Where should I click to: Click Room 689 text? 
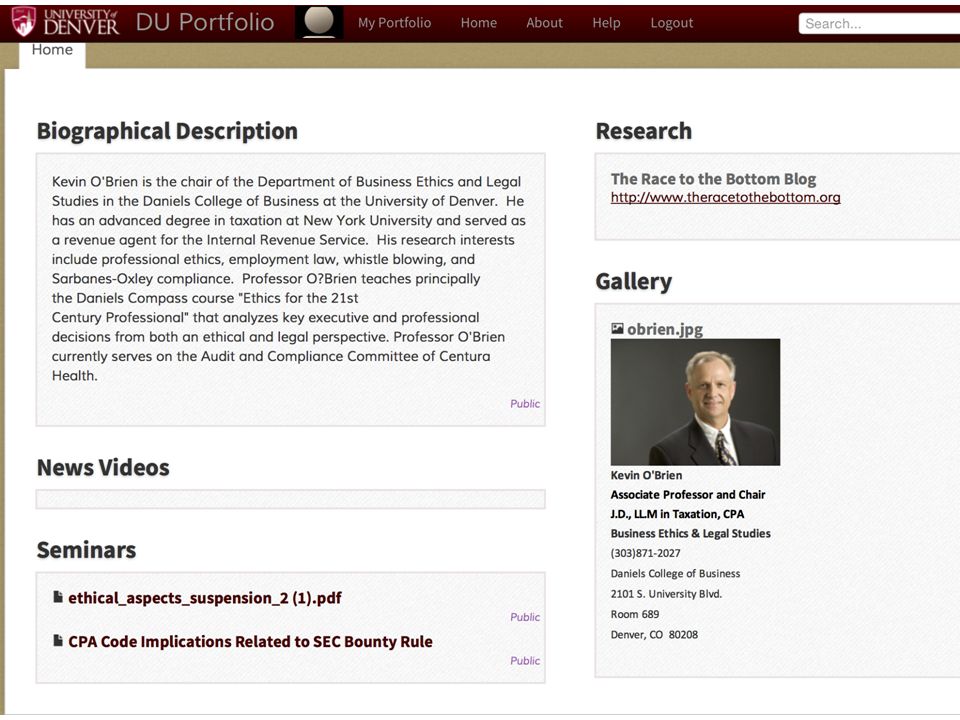point(635,614)
